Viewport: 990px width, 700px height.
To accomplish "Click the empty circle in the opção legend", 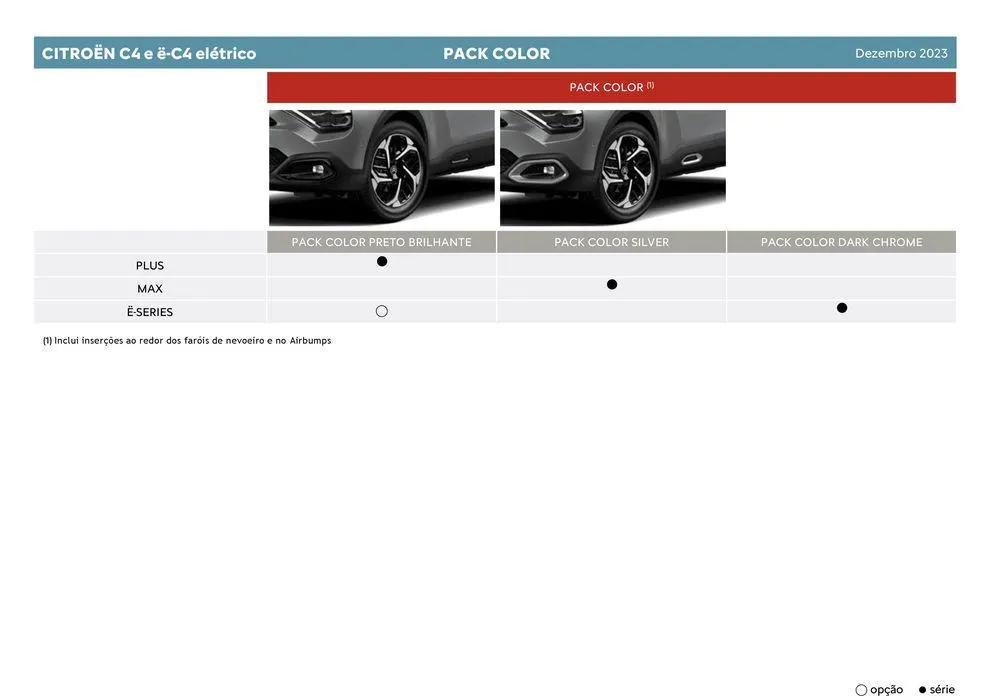I will [859, 689].
